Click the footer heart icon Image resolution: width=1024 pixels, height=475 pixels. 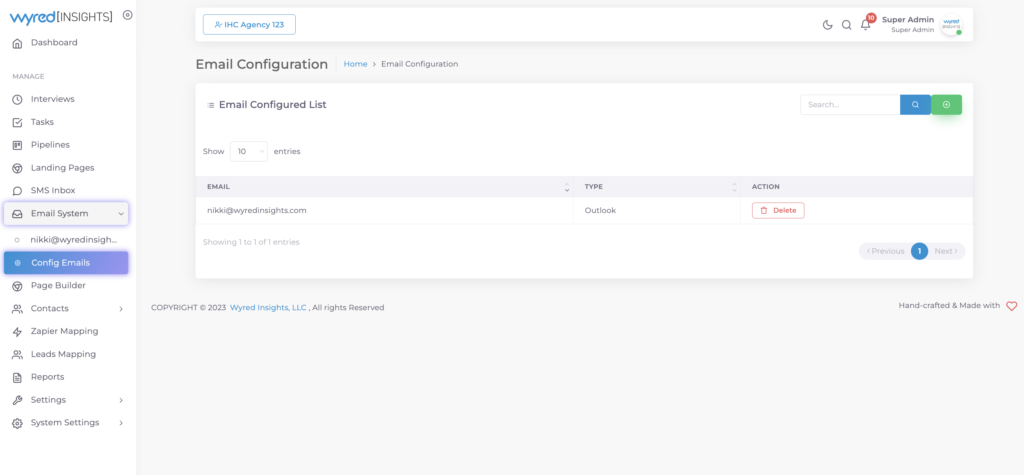pos(1012,306)
